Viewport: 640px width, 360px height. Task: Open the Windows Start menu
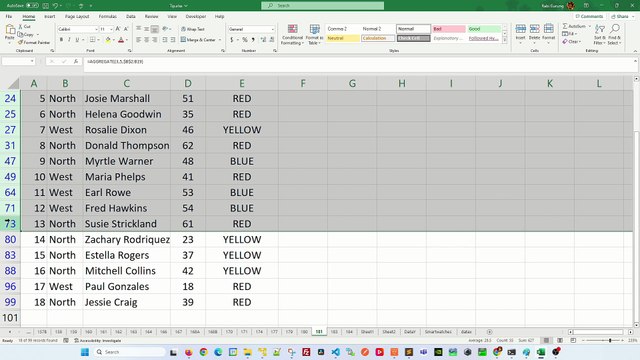pyautogui.click(x=85, y=352)
